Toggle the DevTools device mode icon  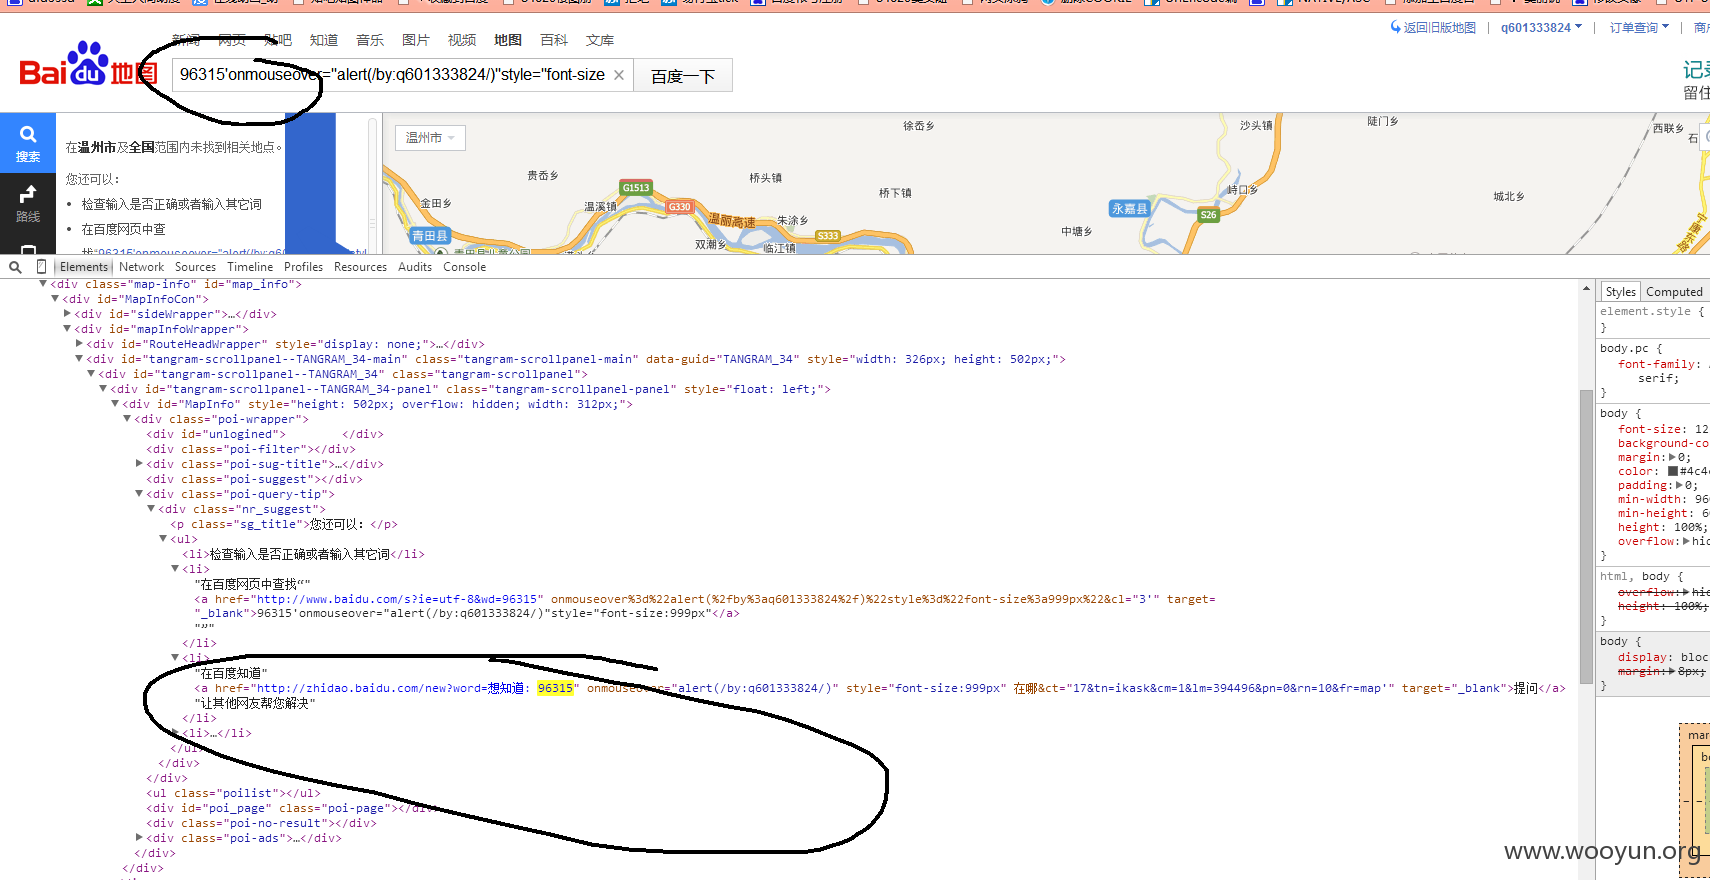41,267
